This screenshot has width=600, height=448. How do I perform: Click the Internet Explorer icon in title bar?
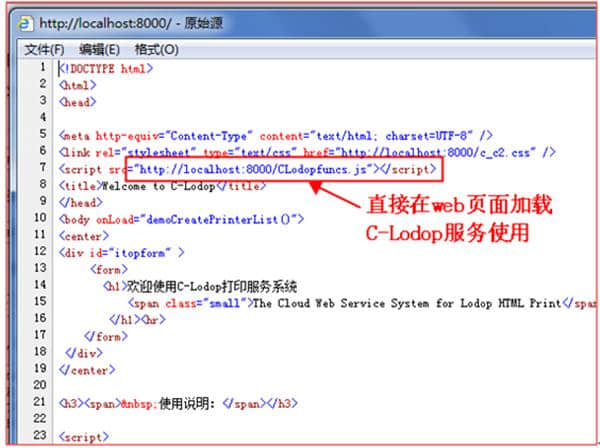[25, 24]
